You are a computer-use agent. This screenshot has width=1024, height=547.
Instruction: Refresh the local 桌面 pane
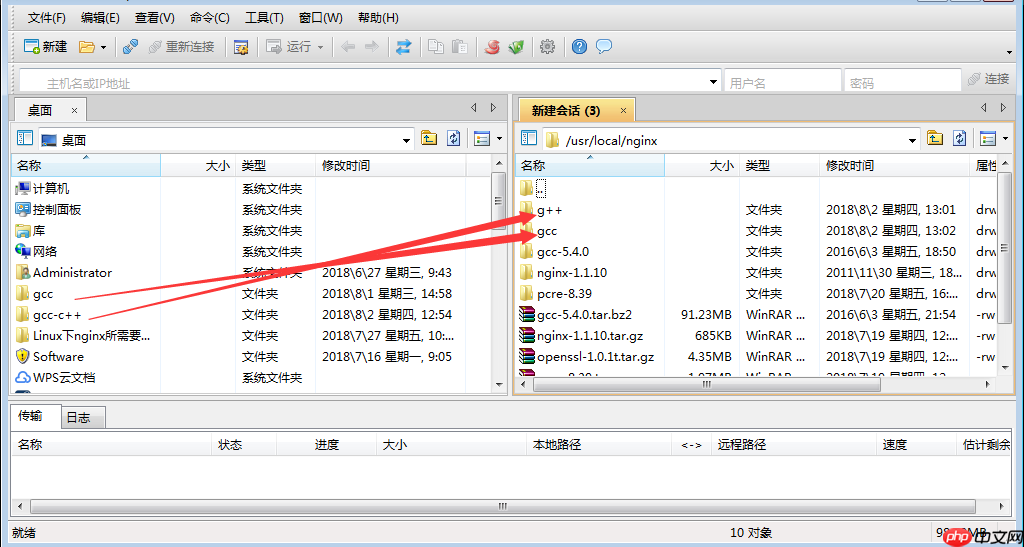click(454, 138)
